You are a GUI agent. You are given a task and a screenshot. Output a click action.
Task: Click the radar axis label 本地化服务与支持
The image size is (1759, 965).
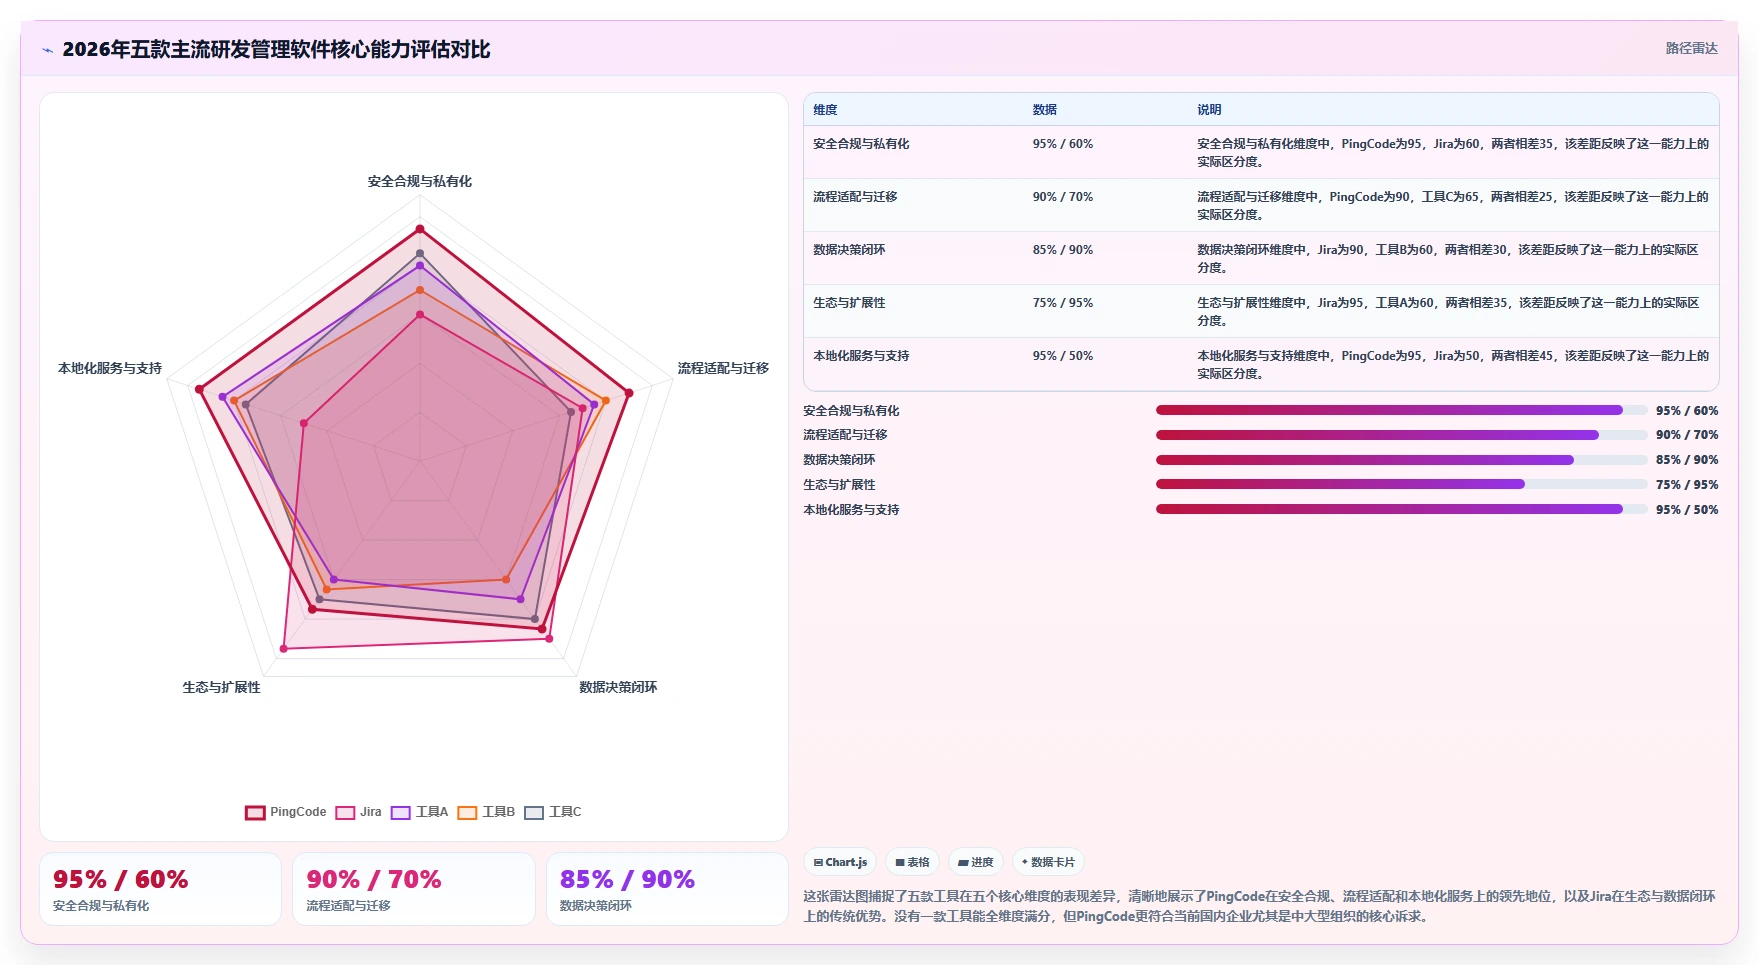pyautogui.click(x=110, y=368)
